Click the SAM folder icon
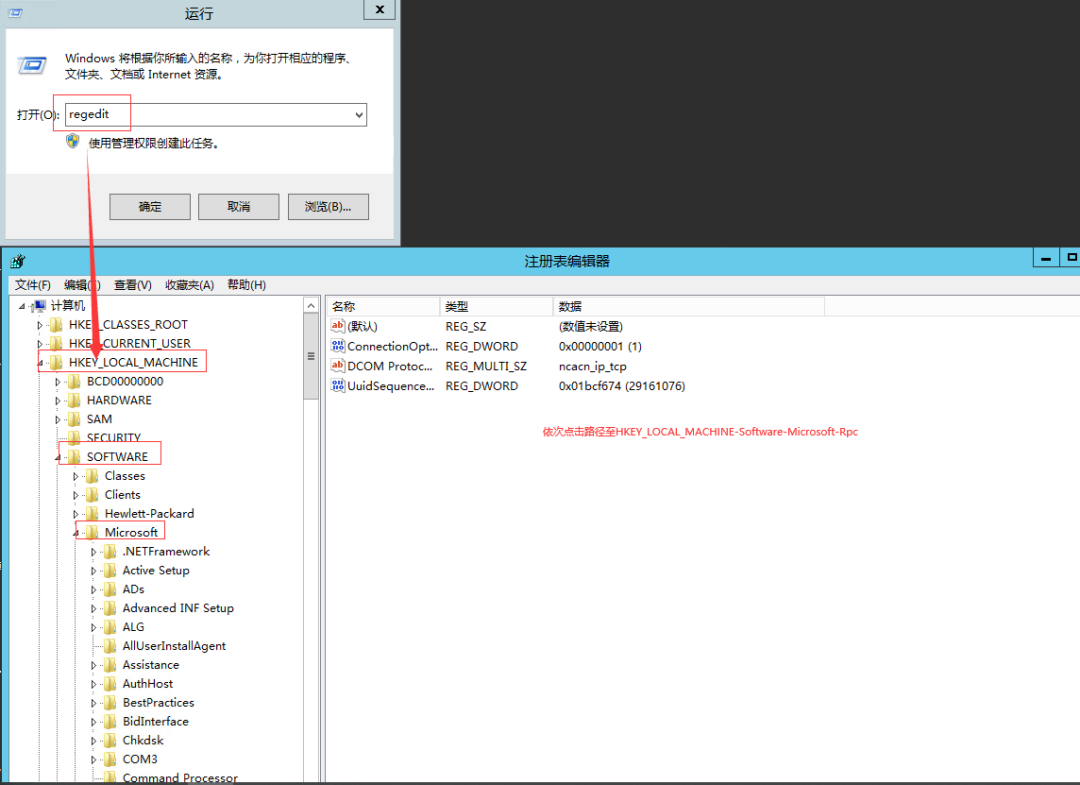Viewport: 1080px width, 785px height. coord(75,419)
